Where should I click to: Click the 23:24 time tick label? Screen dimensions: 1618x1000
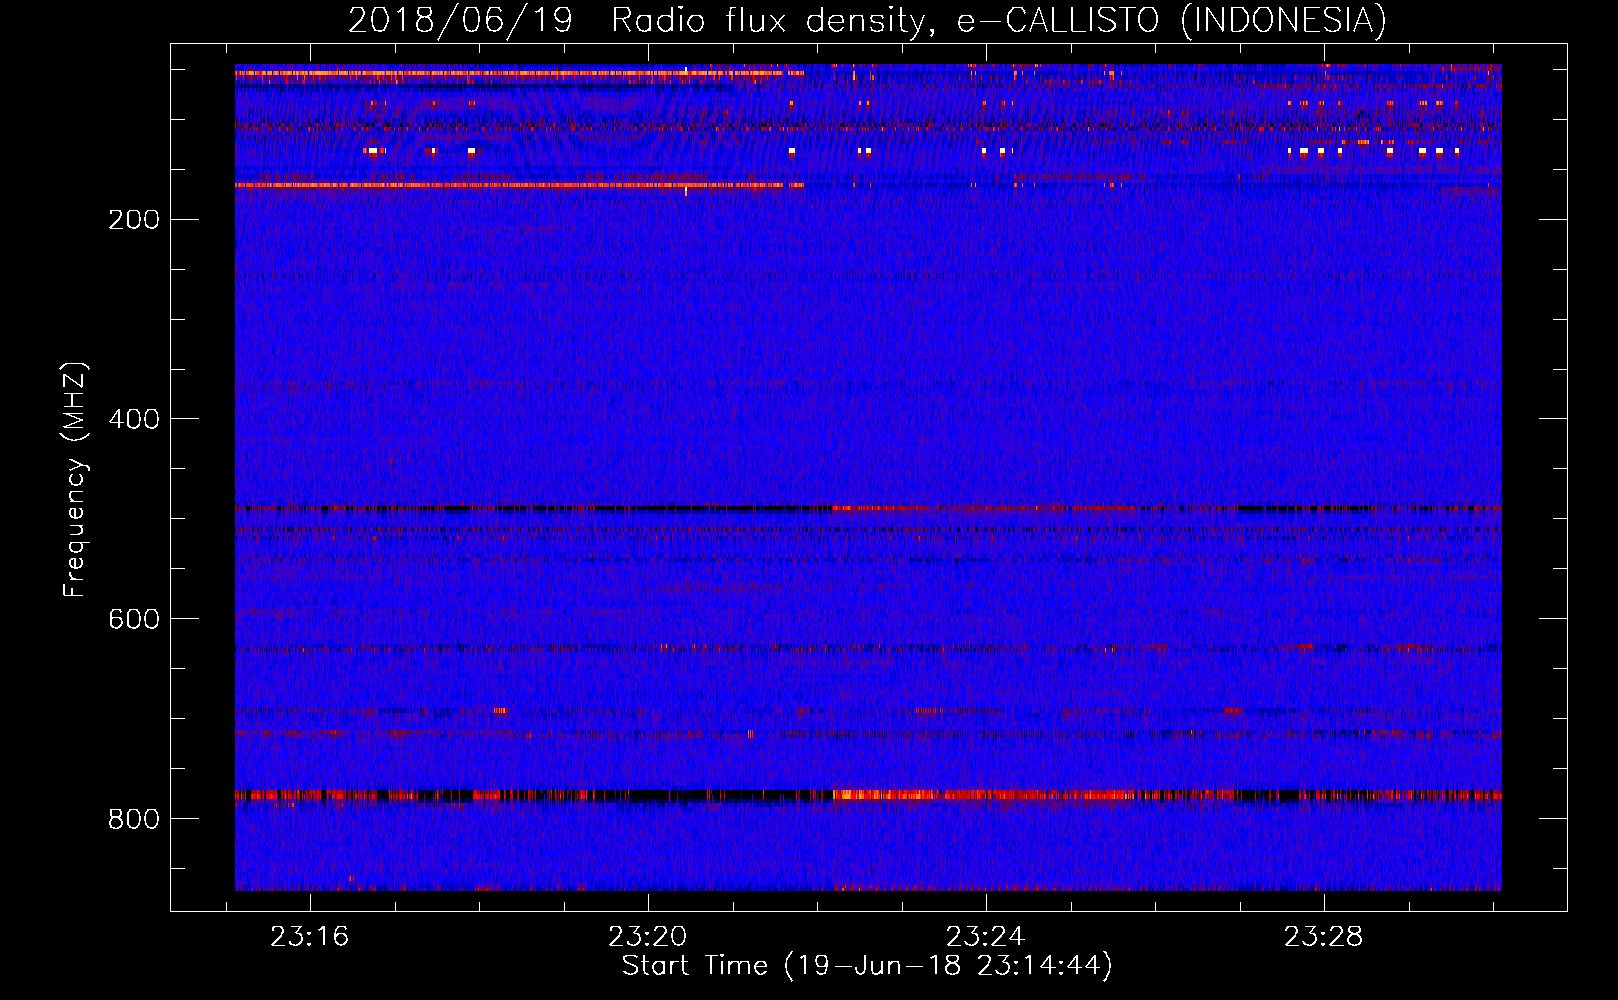pos(986,937)
